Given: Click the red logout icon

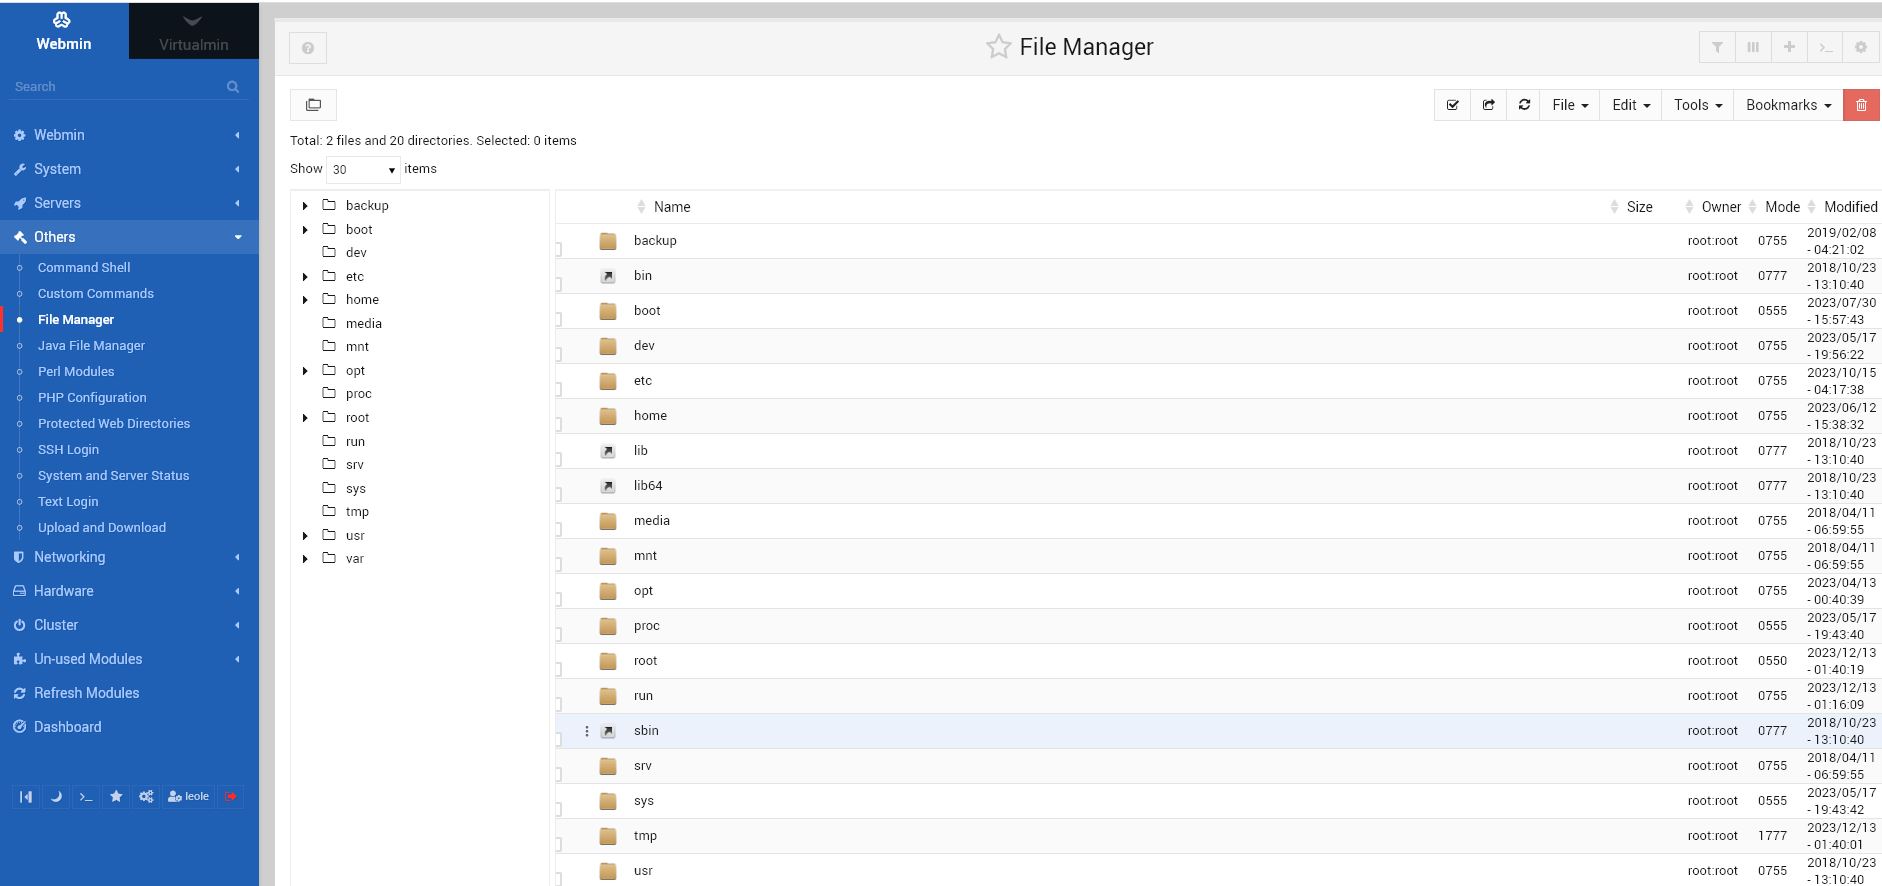Looking at the screenshot, I should tap(231, 796).
